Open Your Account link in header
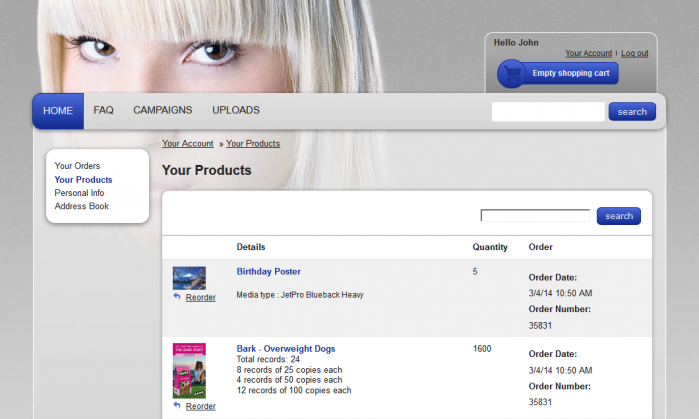This screenshot has width=699, height=419. [x=588, y=53]
